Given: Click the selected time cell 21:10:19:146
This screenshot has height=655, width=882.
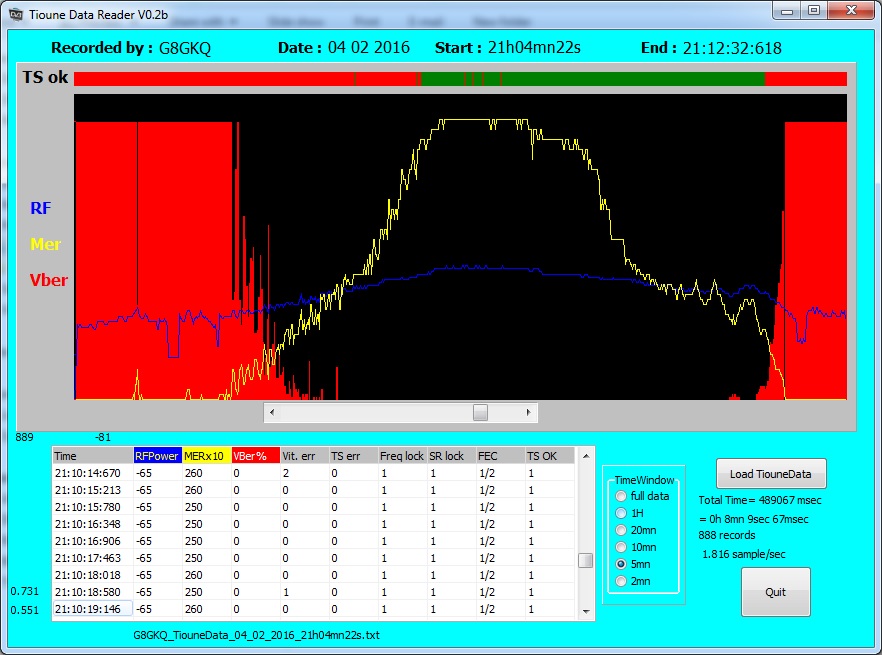Looking at the screenshot, I should tap(93, 609).
